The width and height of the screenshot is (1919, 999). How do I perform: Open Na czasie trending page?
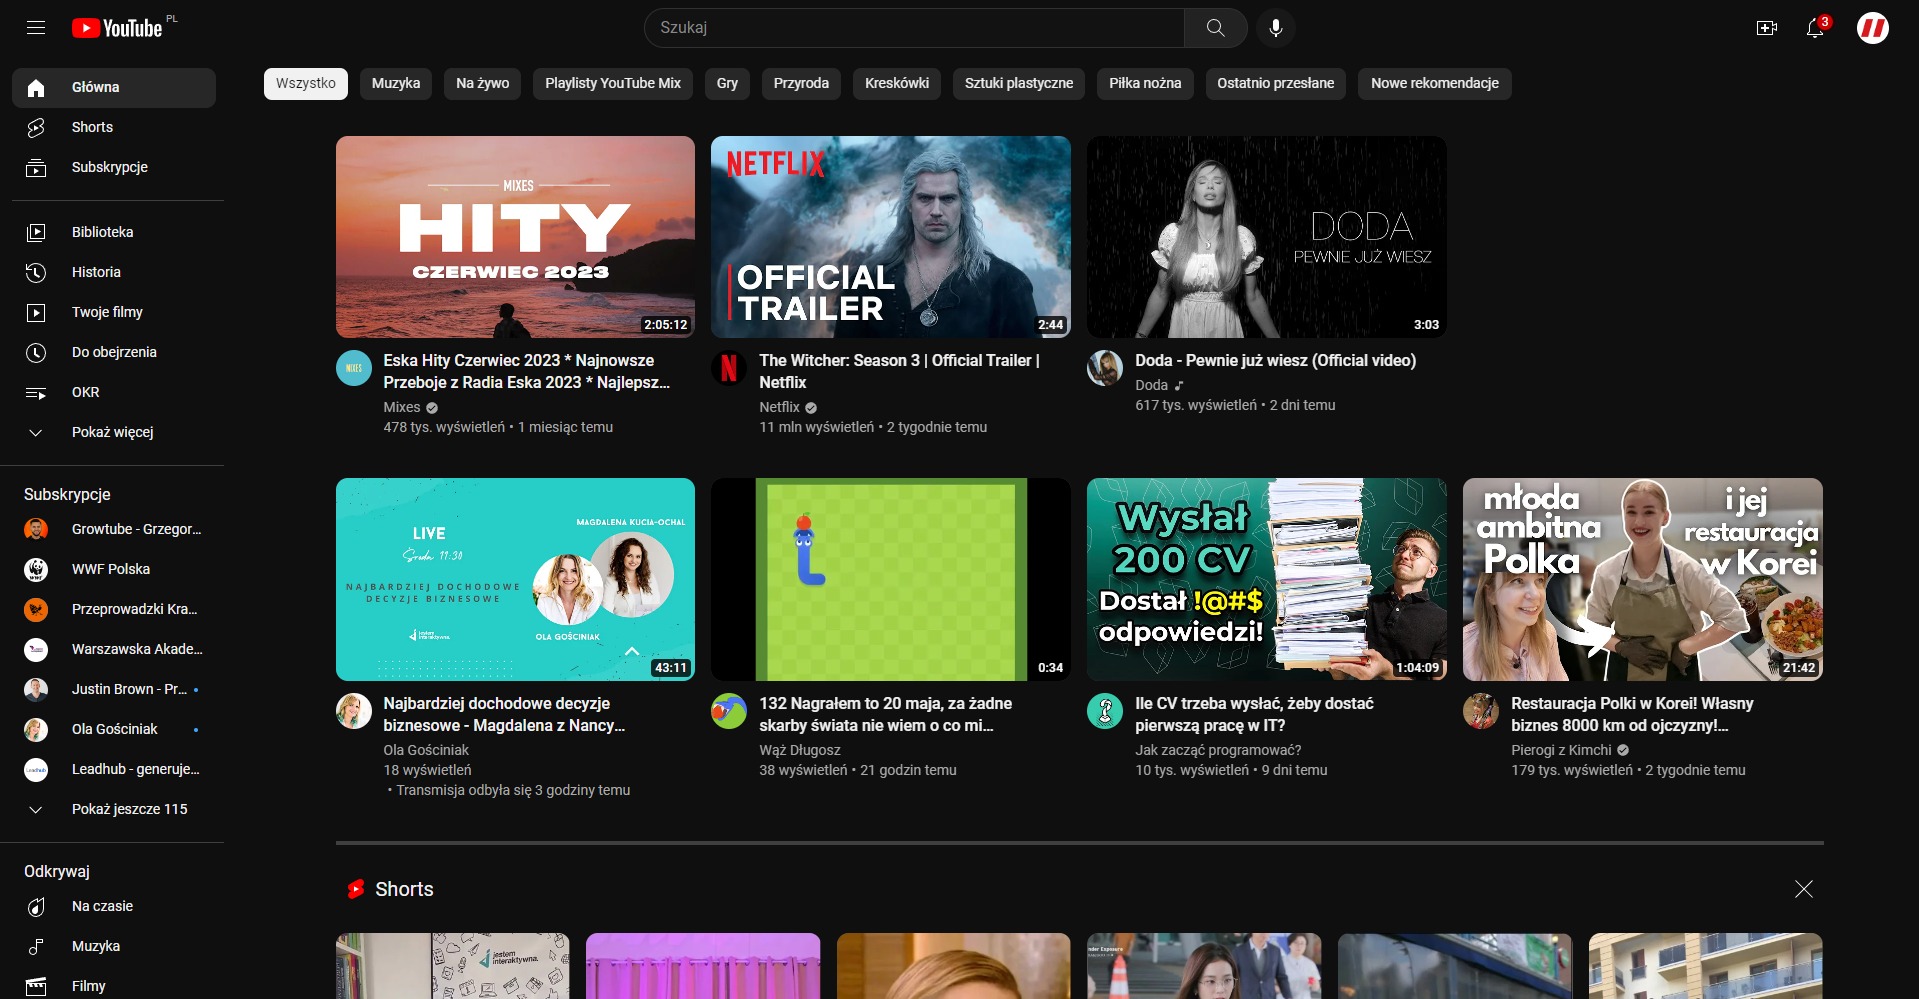(114, 906)
